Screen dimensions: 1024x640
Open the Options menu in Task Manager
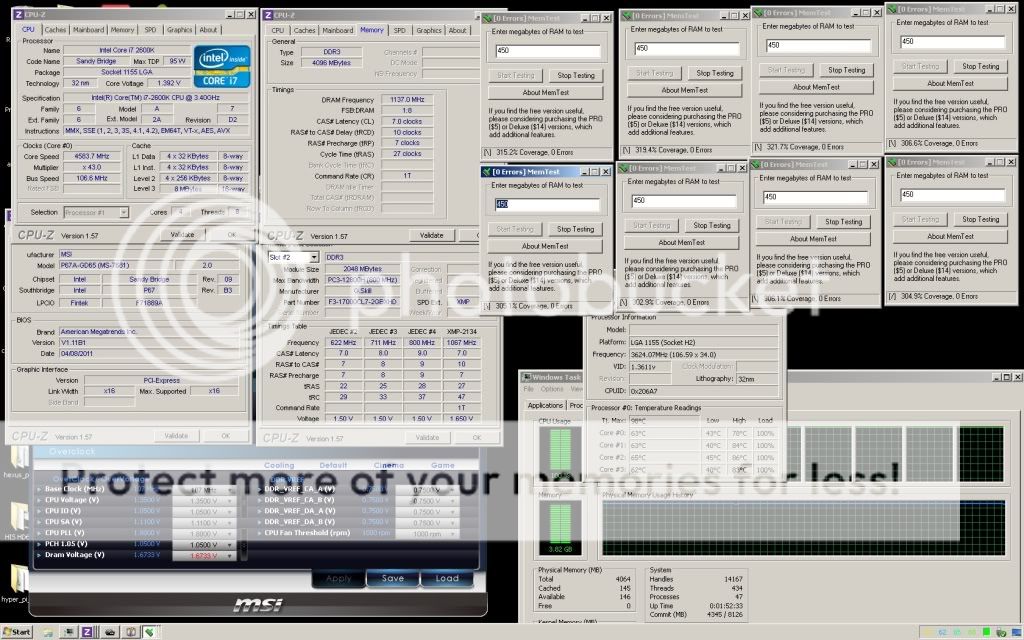click(553, 389)
